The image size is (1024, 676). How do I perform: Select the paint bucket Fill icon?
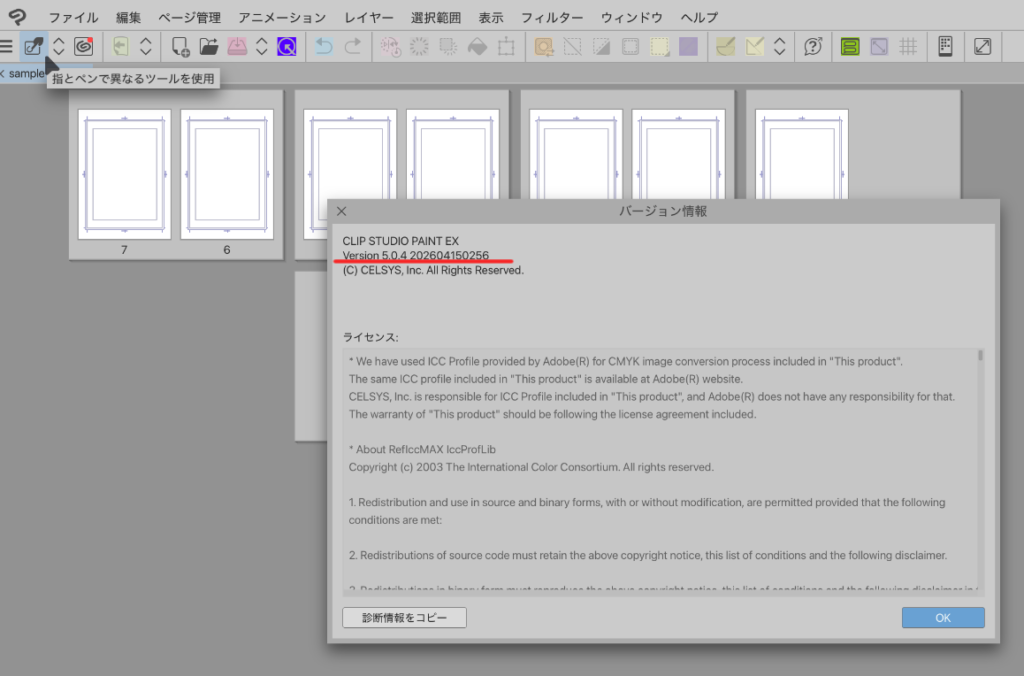(x=477, y=46)
